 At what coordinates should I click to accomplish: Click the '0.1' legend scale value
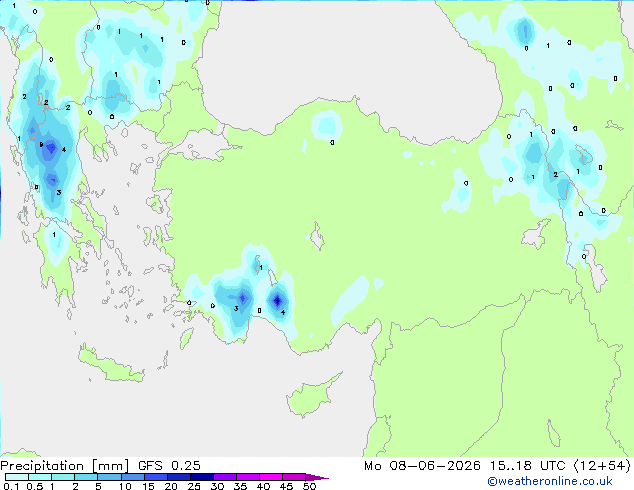(11, 486)
